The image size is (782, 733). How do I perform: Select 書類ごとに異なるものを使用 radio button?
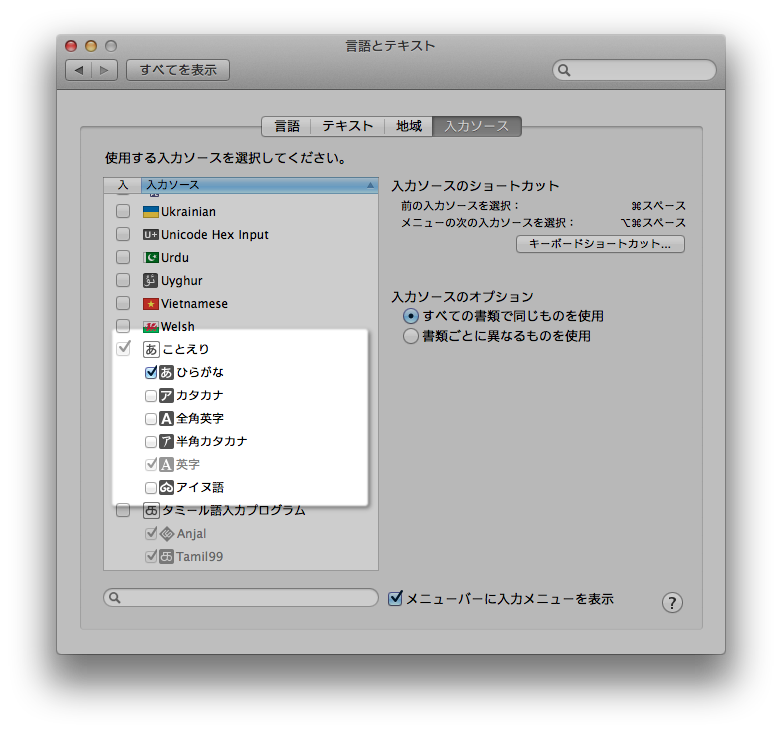click(410, 336)
